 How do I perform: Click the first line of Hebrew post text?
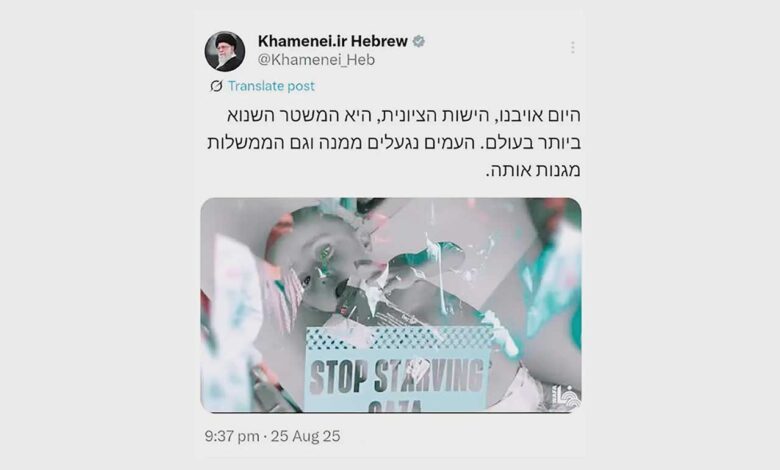404,116
